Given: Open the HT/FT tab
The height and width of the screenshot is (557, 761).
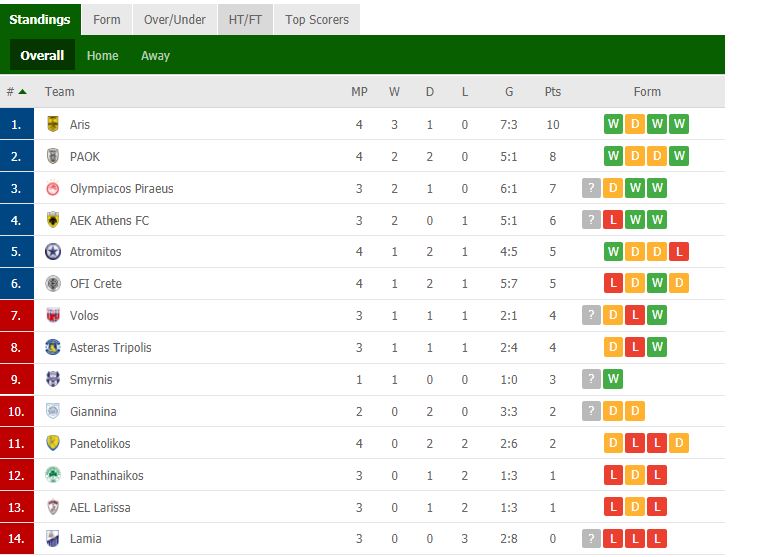Looking at the screenshot, I should (245, 20).
